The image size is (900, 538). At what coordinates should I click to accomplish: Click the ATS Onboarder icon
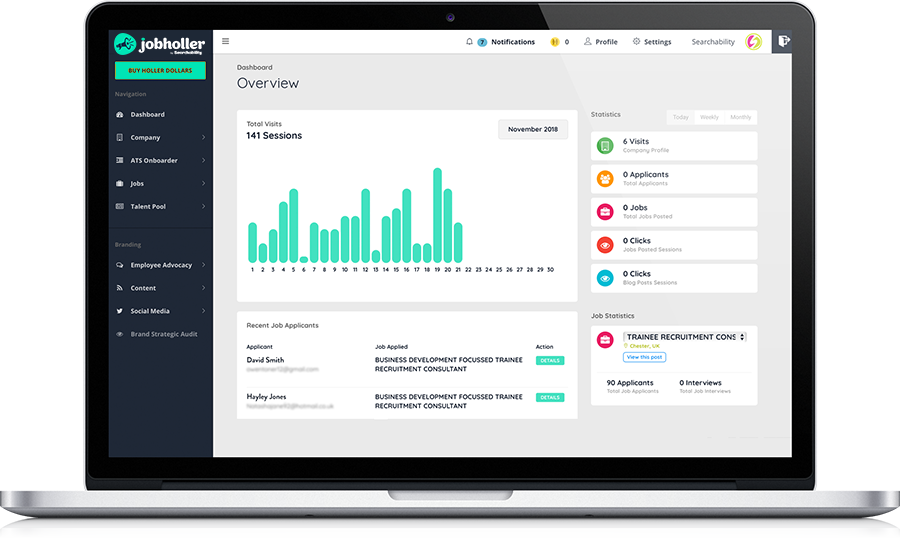tap(119, 160)
